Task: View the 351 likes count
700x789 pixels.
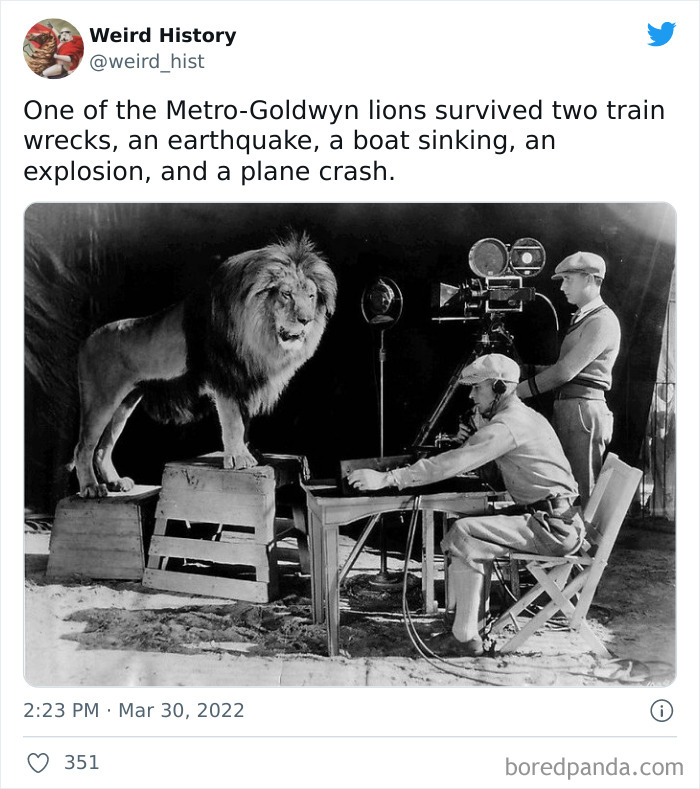Action: 82,762
